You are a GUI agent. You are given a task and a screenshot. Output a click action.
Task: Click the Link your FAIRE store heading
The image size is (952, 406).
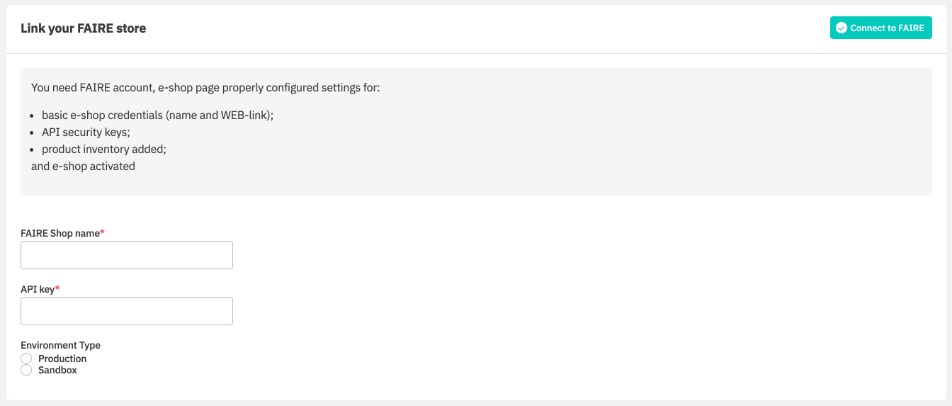coord(83,28)
